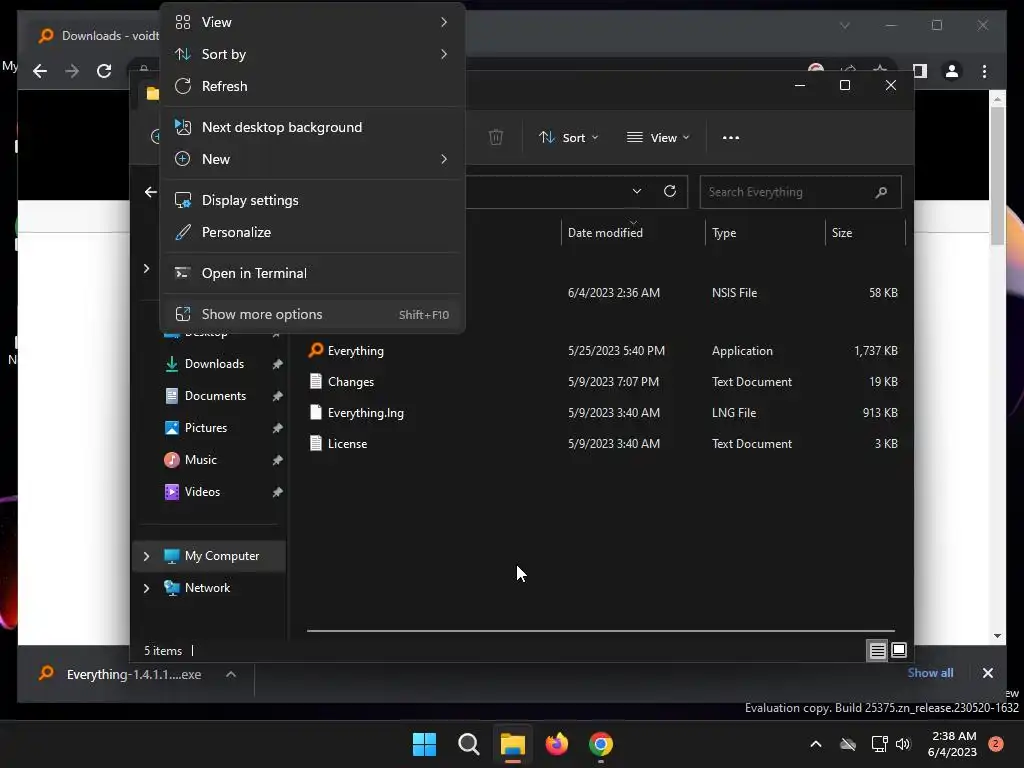Click the Delete trash icon in toolbar
Image resolution: width=1024 pixels, height=768 pixels.
point(496,137)
